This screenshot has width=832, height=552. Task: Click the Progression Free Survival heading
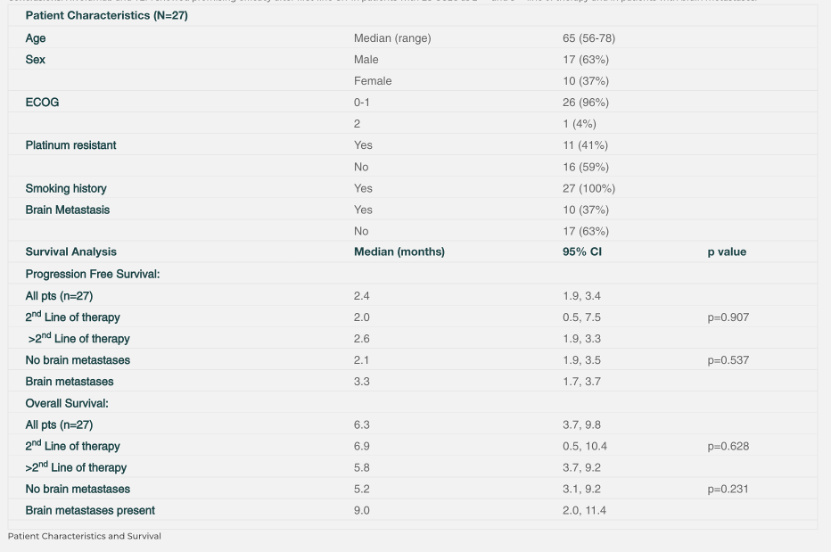pyautogui.click(x=93, y=274)
